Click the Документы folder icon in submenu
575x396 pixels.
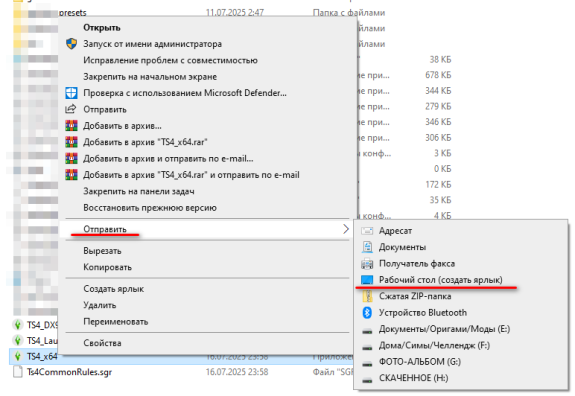point(367,247)
